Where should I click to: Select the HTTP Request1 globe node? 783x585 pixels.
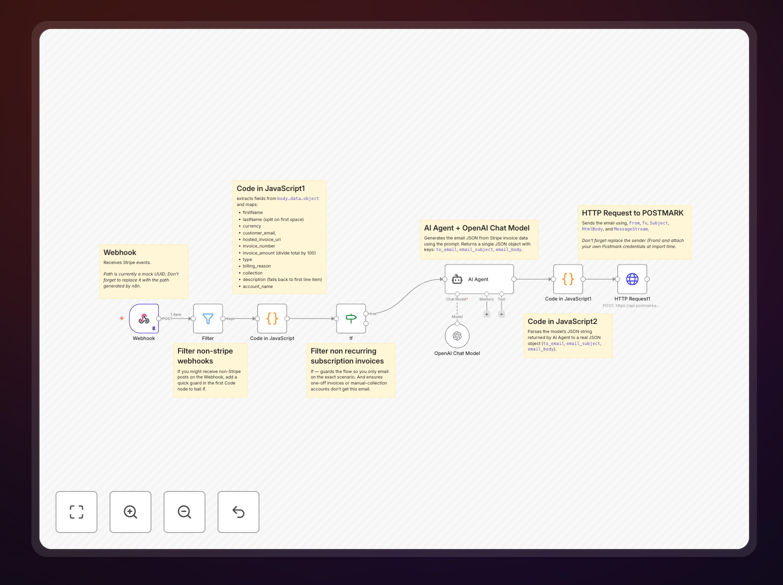(x=632, y=279)
